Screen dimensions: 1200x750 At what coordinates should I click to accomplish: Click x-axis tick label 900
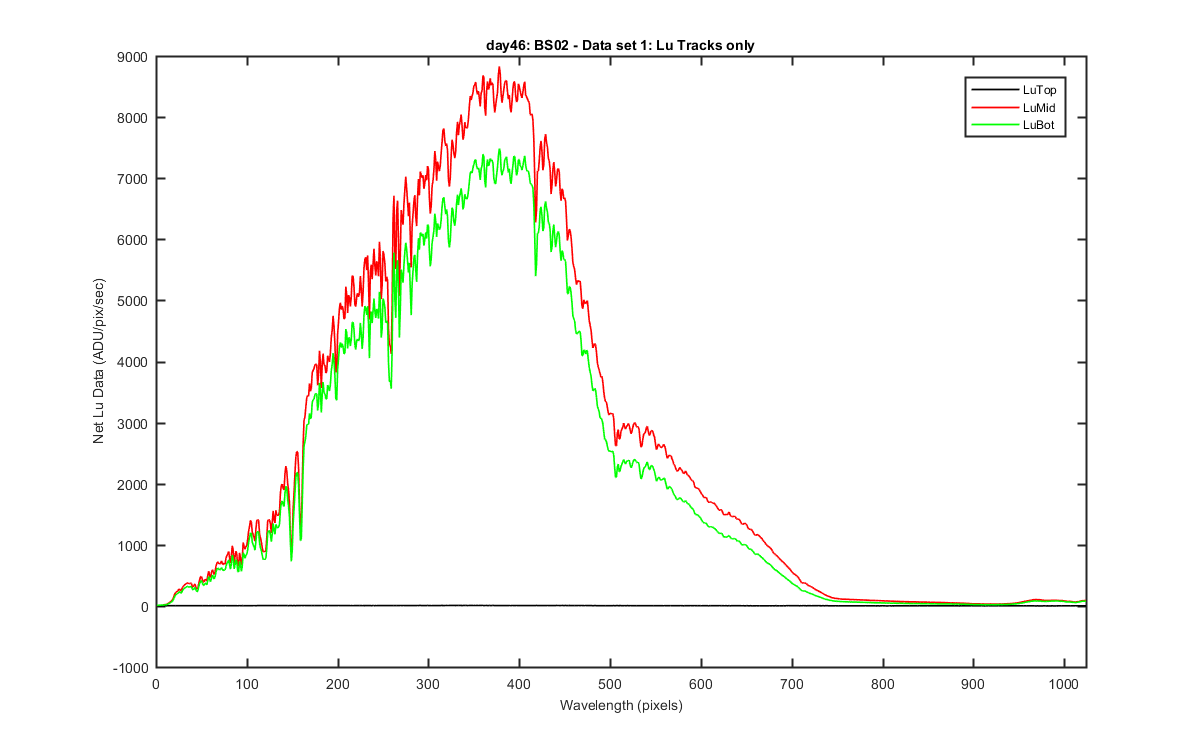[x=974, y=683]
